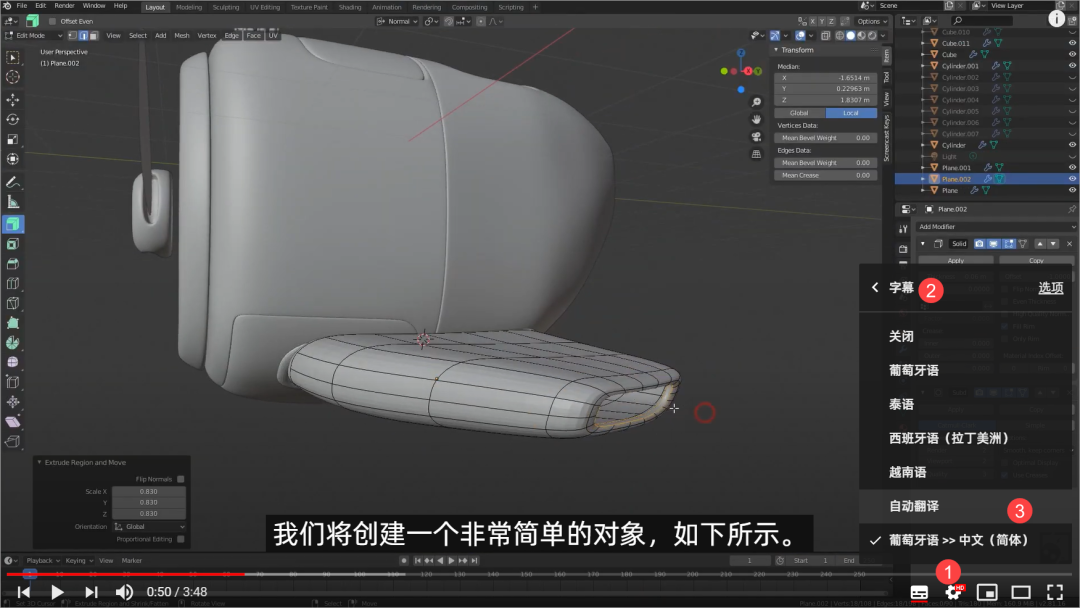Open the Sculpting workspace tab
The width and height of the screenshot is (1080, 608).
pos(226,7)
